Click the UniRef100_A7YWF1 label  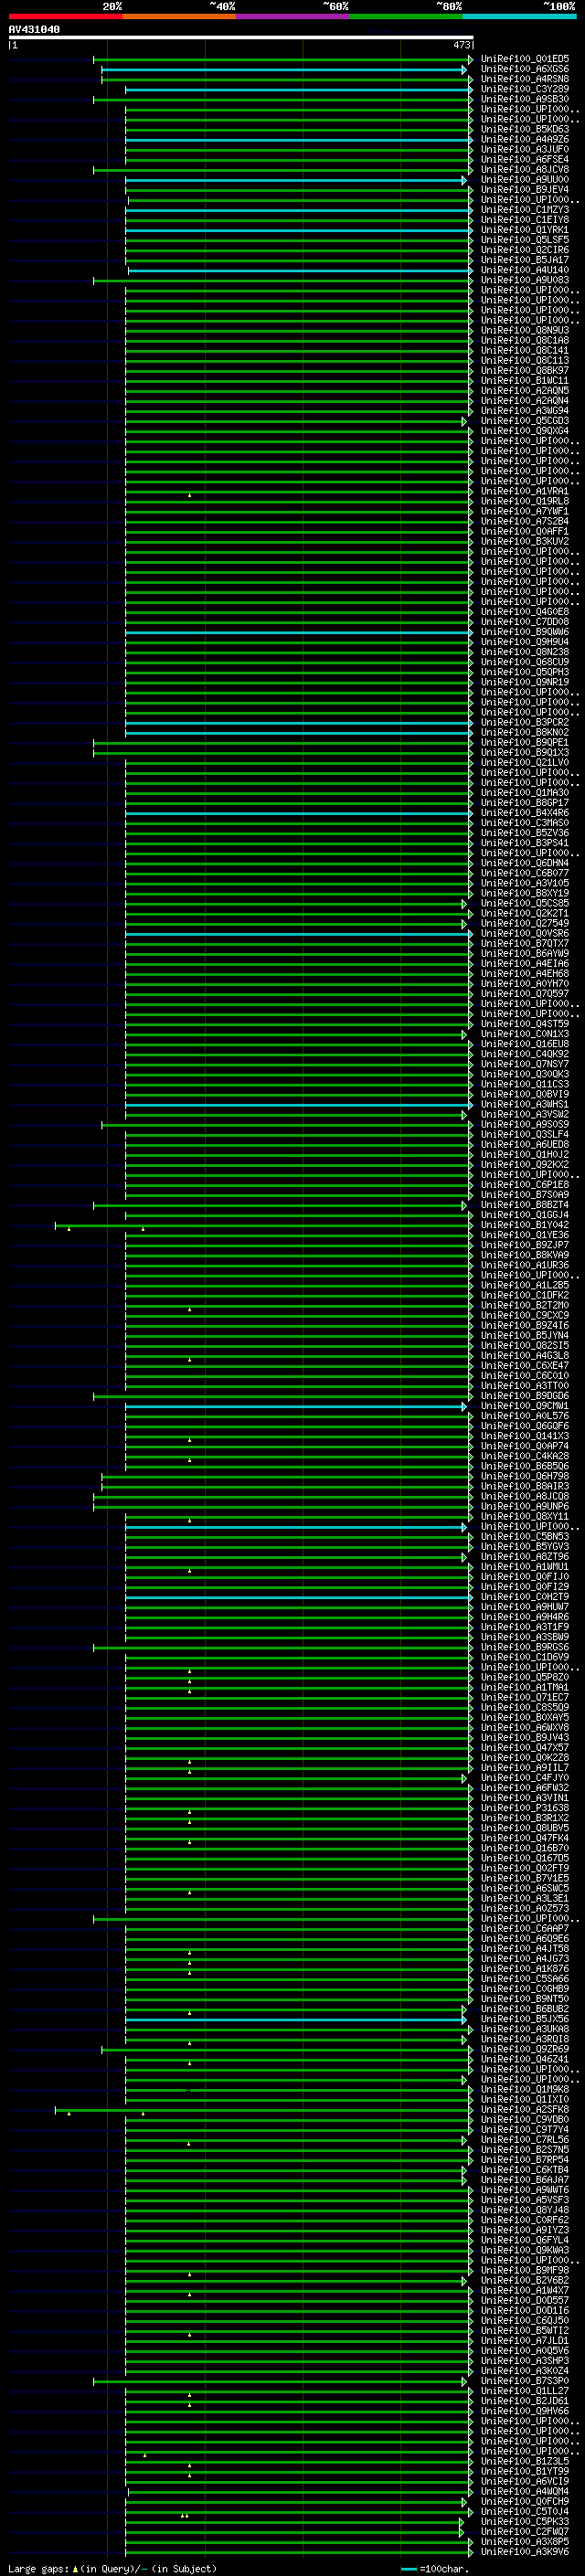[525, 511]
